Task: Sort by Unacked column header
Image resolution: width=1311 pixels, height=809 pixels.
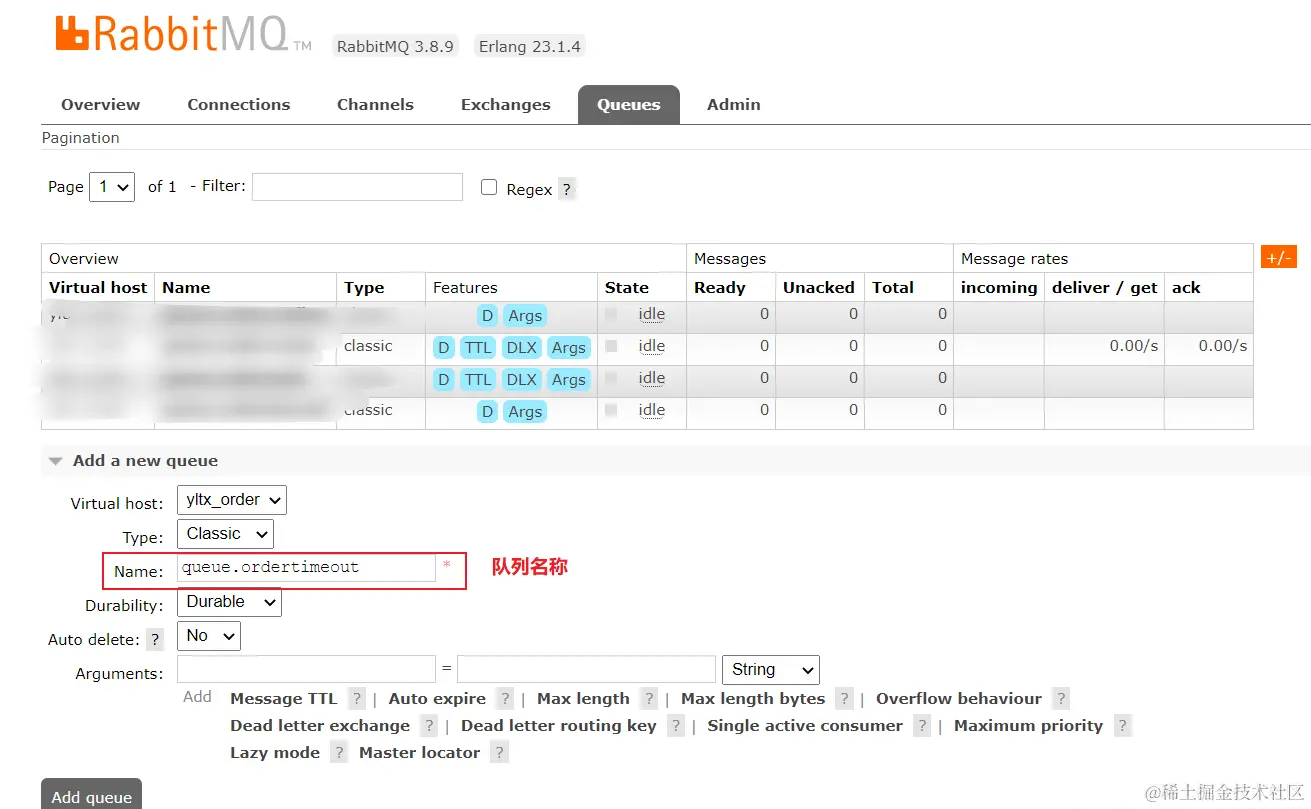Action: (819, 288)
